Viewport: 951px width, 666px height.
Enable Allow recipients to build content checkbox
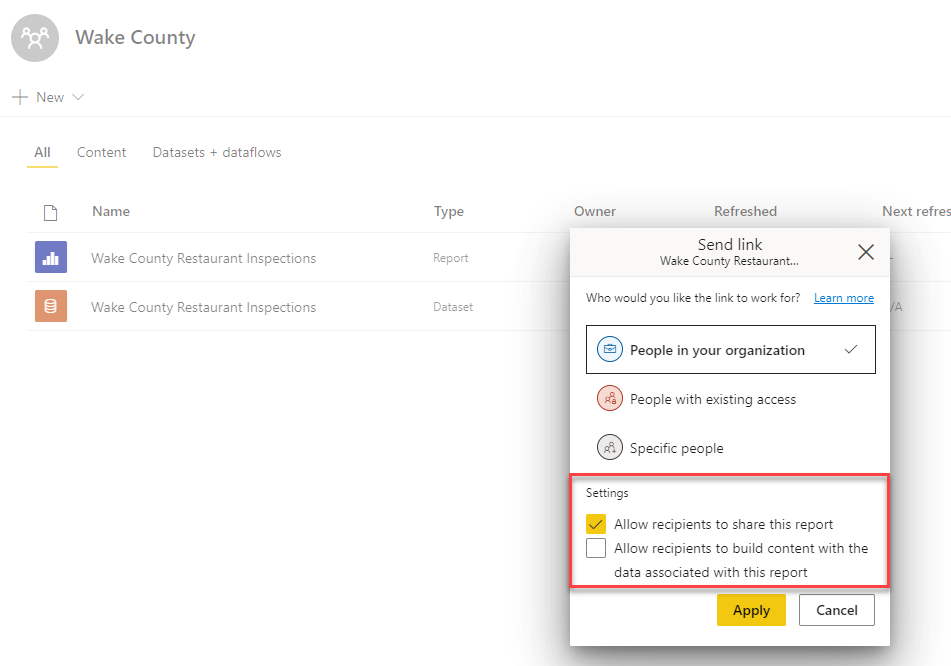pos(596,548)
